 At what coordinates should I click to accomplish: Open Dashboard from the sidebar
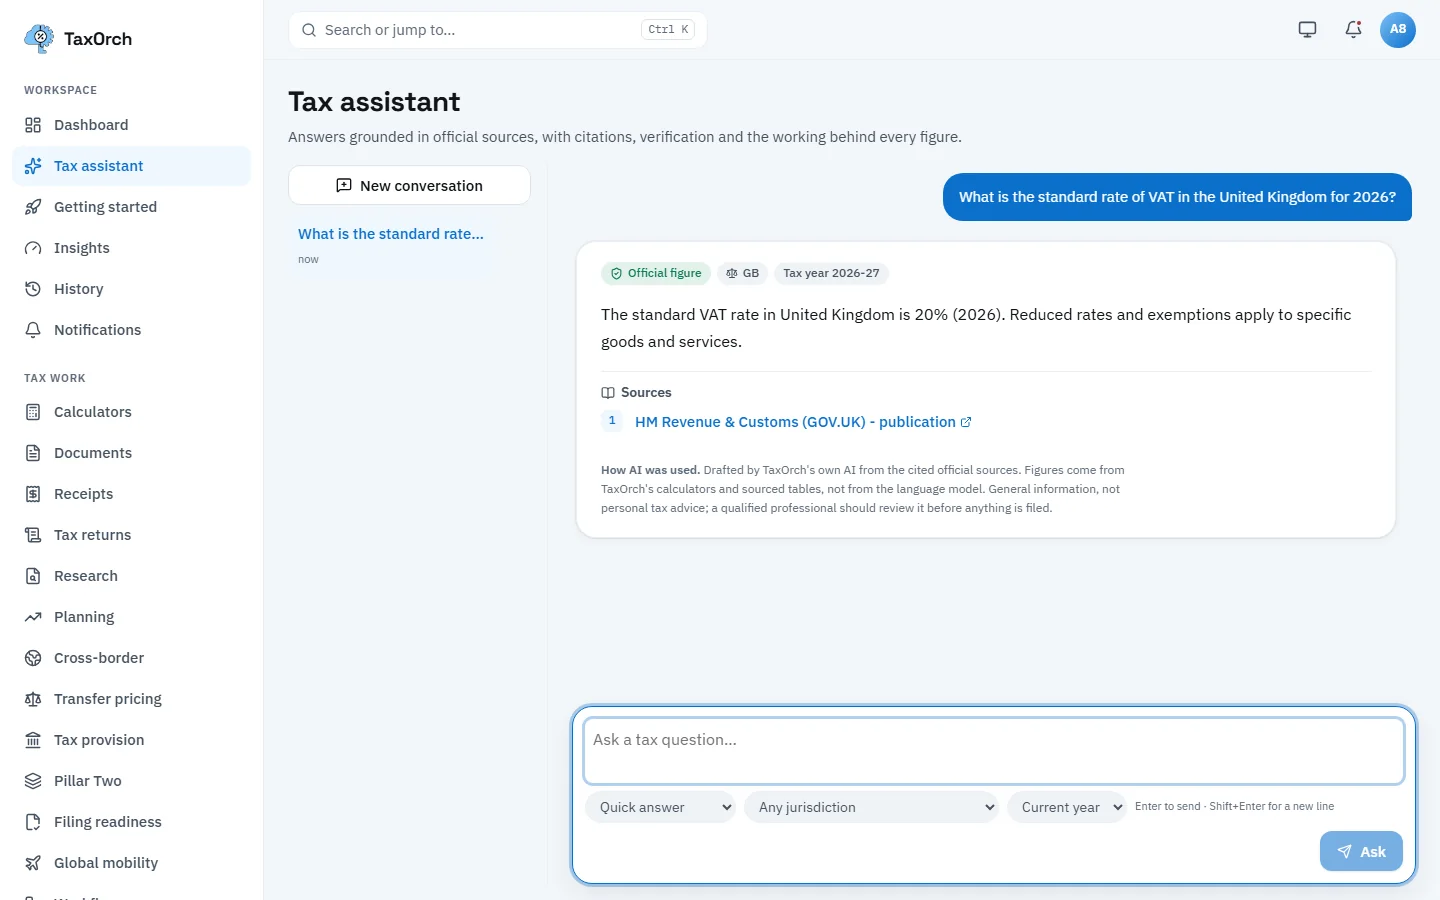pos(131,125)
